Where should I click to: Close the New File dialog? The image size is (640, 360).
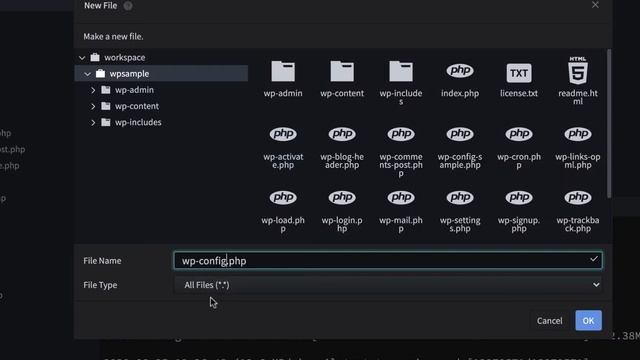point(595,5)
